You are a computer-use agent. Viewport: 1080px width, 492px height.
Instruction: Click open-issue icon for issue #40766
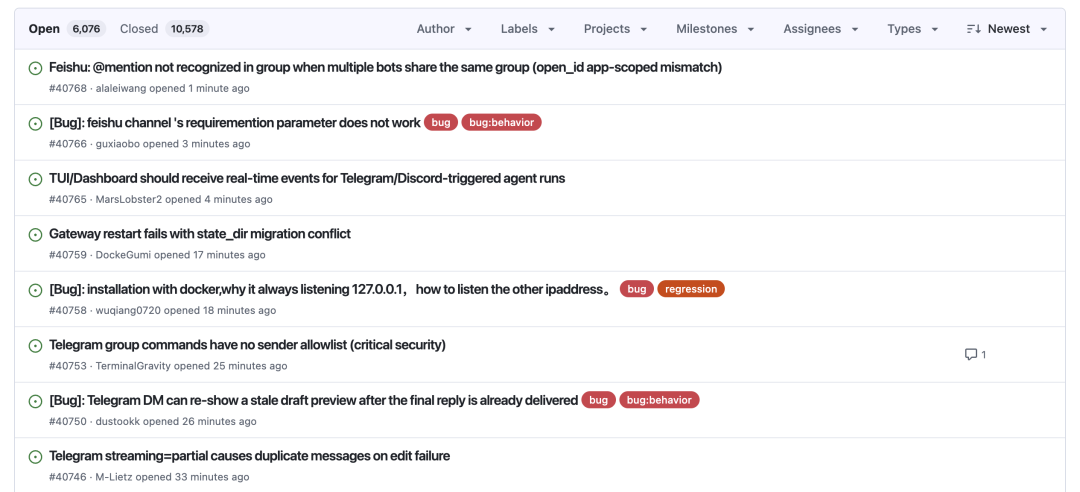pyautogui.click(x=35, y=123)
